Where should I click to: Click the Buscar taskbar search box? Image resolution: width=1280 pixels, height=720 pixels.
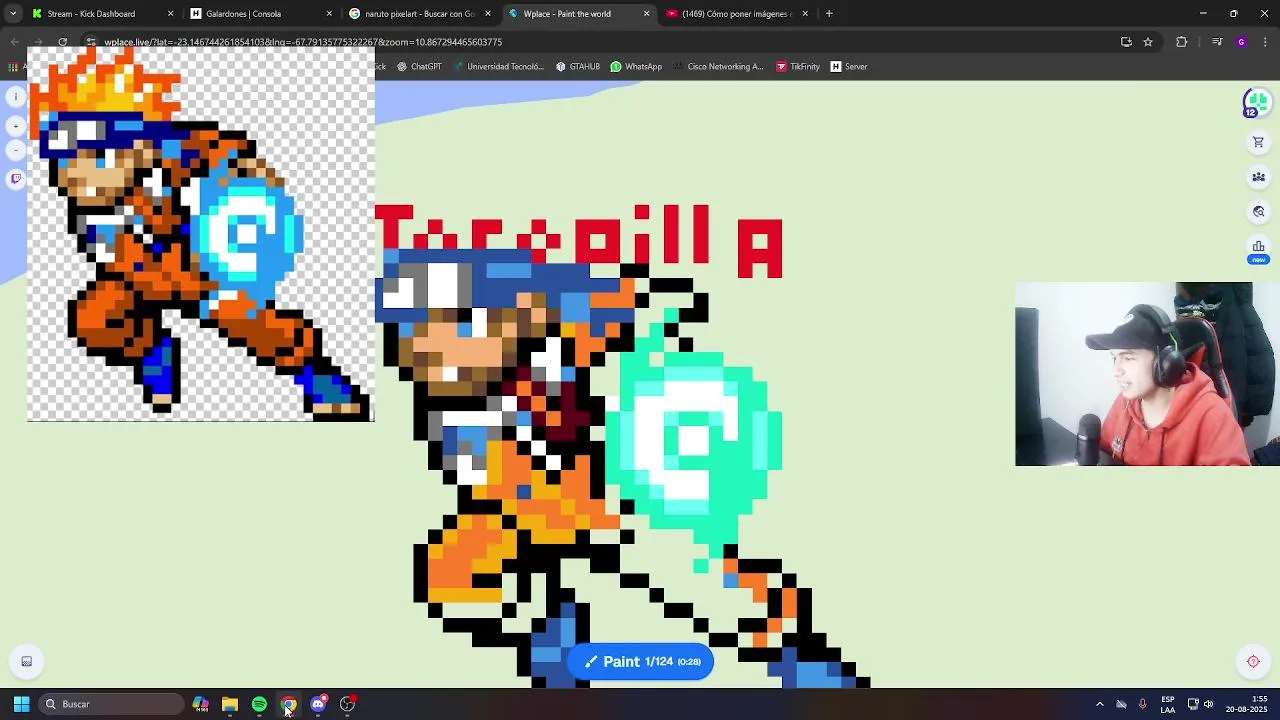[112, 704]
